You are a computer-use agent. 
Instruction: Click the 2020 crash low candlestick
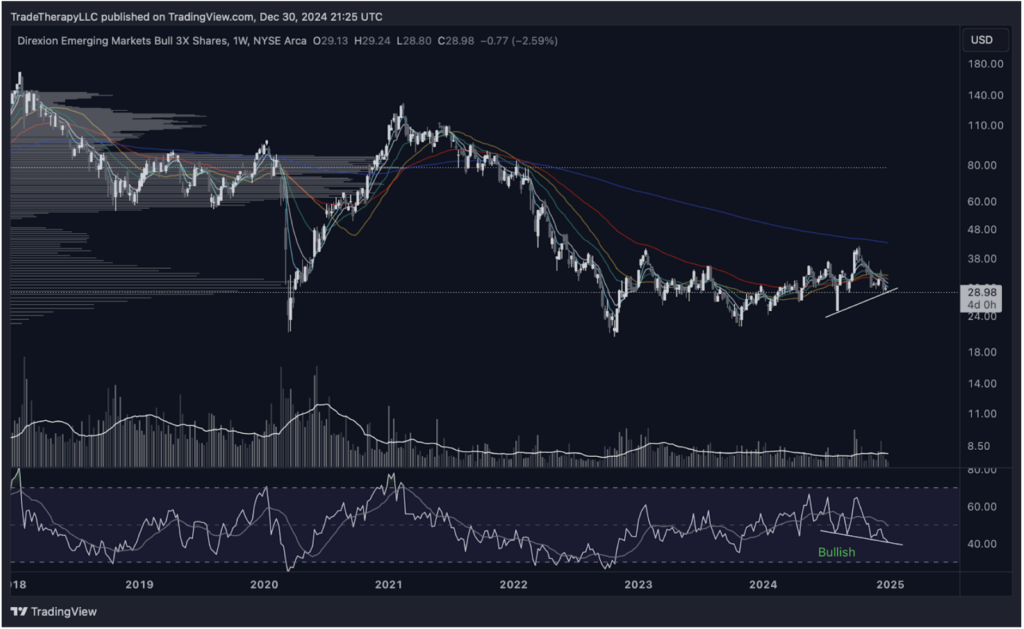pyautogui.click(x=290, y=320)
